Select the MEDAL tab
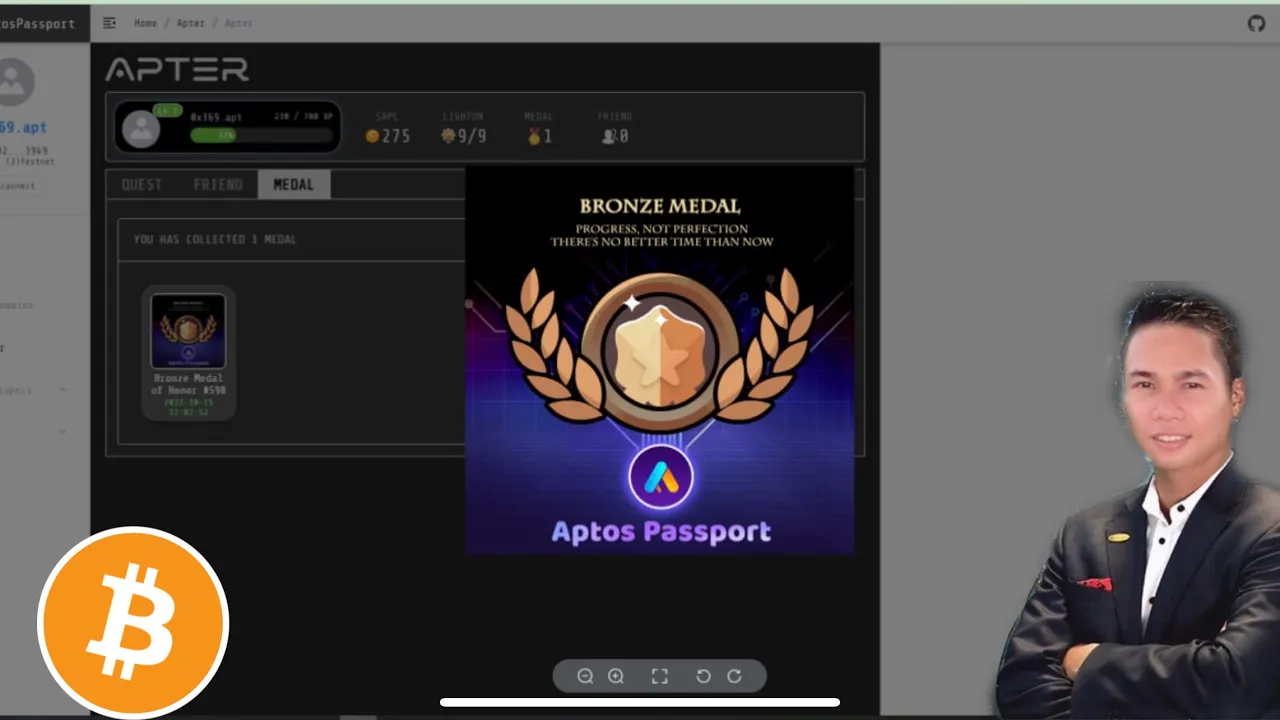This screenshot has width=1280, height=720. click(294, 184)
